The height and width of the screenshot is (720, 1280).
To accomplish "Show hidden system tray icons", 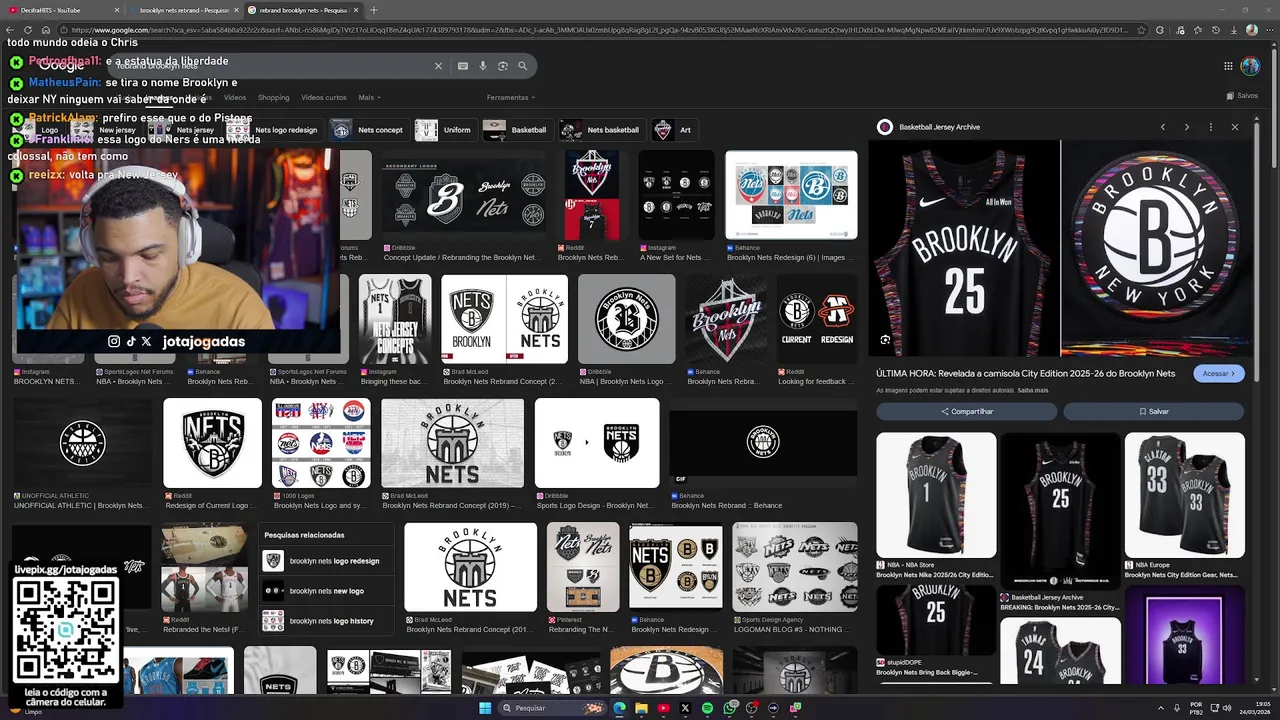I will coord(1160,708).
